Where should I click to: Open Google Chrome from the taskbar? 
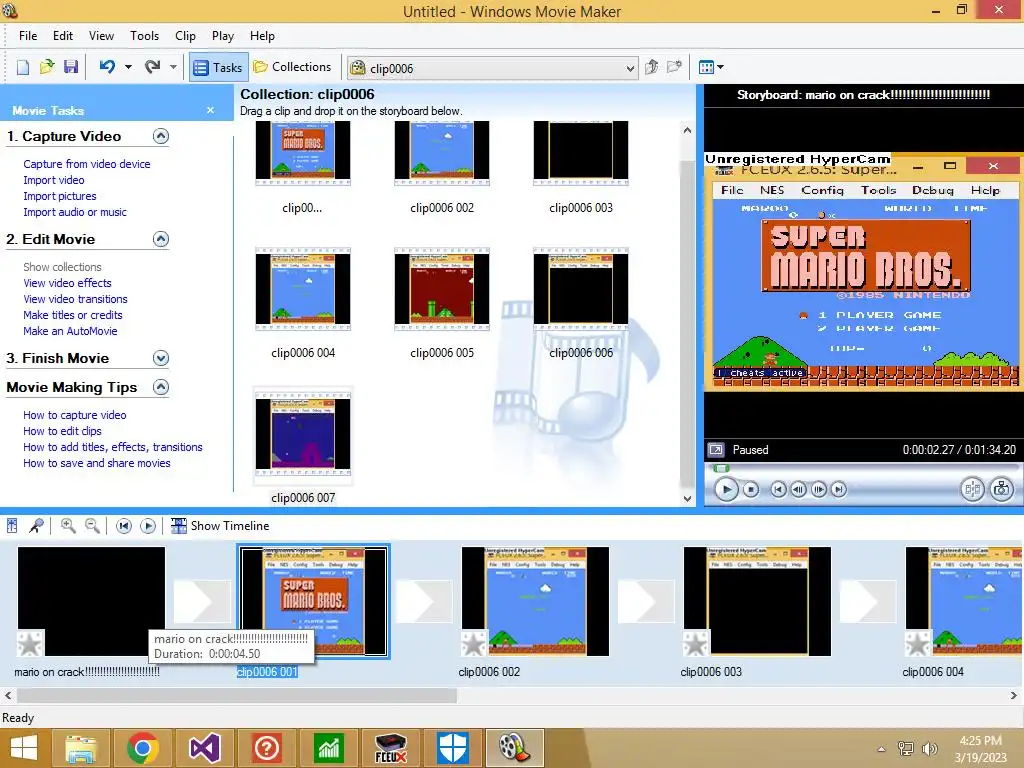coord(143,748)
